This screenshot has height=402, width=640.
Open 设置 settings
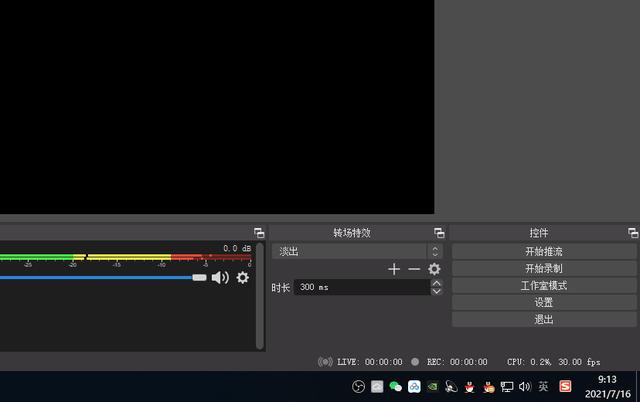click(544, 303)
